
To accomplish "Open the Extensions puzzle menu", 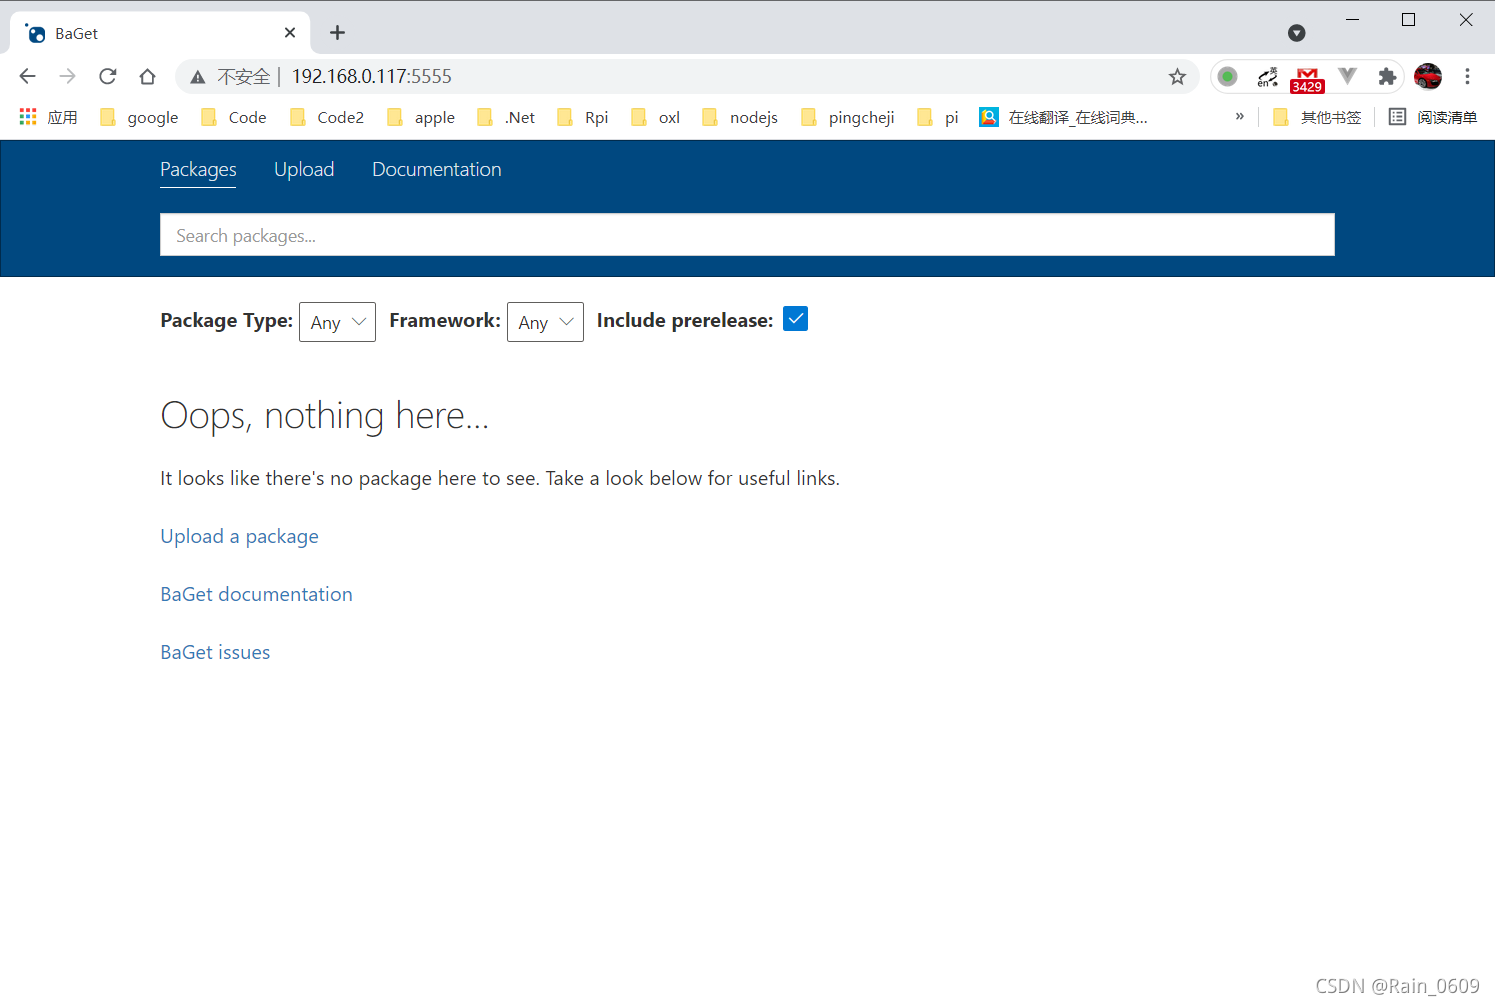I will (1387, 76).
